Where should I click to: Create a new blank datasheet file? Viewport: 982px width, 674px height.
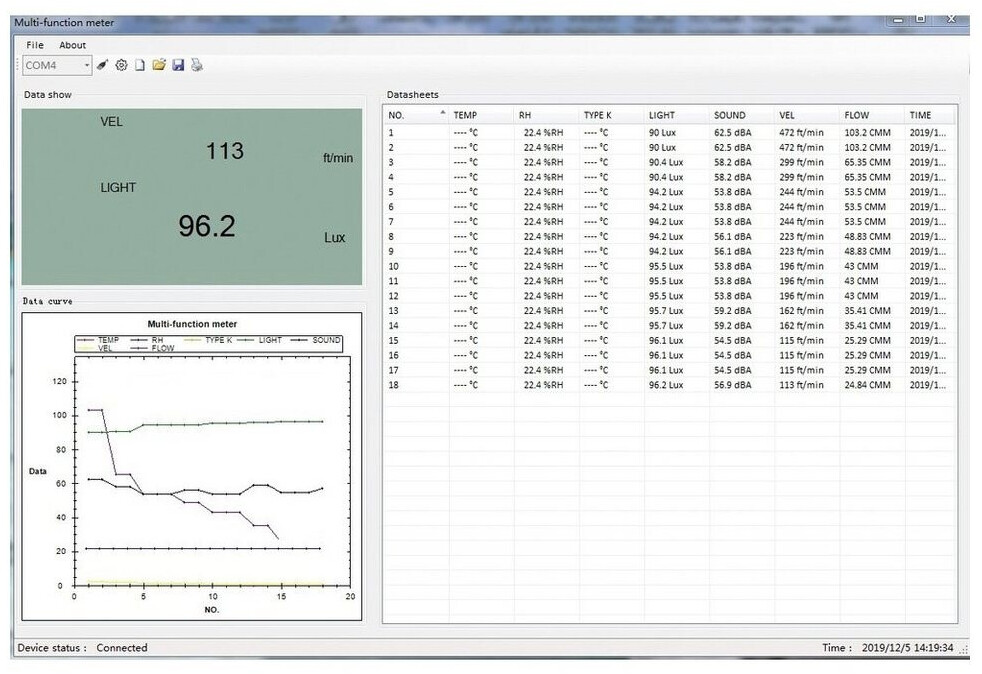140,66
